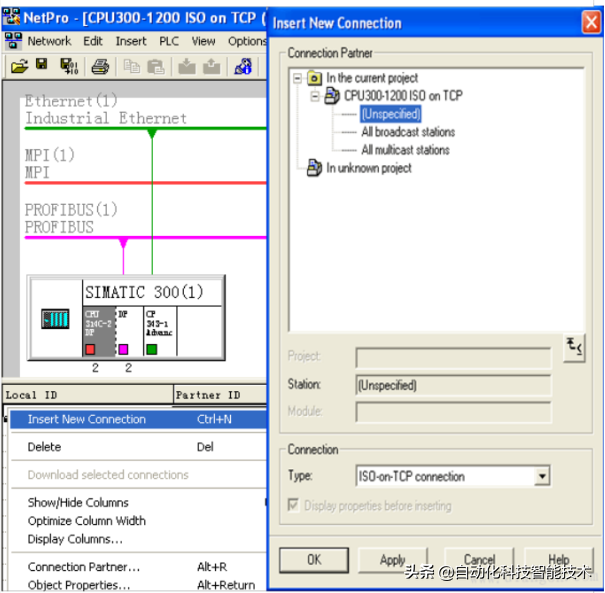Select In unknown project tree entry
The height and width of the screenshot is (593, 605).
click(368, 168)
